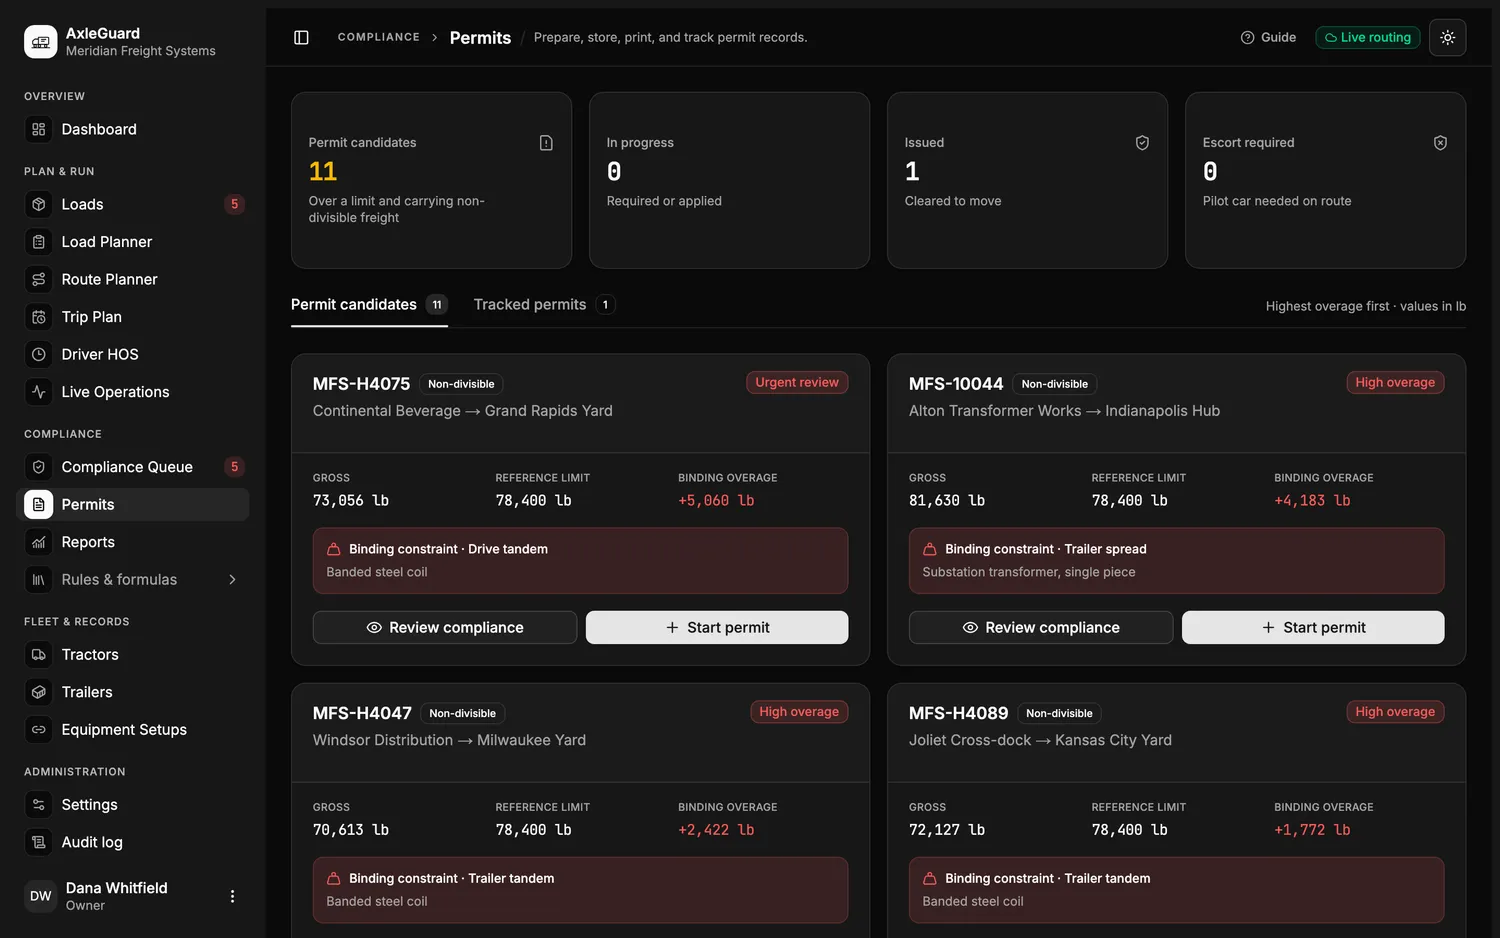
Task: Select the Driver HOS clock icon
Action: pyautogui.click(x=39, y=354)
